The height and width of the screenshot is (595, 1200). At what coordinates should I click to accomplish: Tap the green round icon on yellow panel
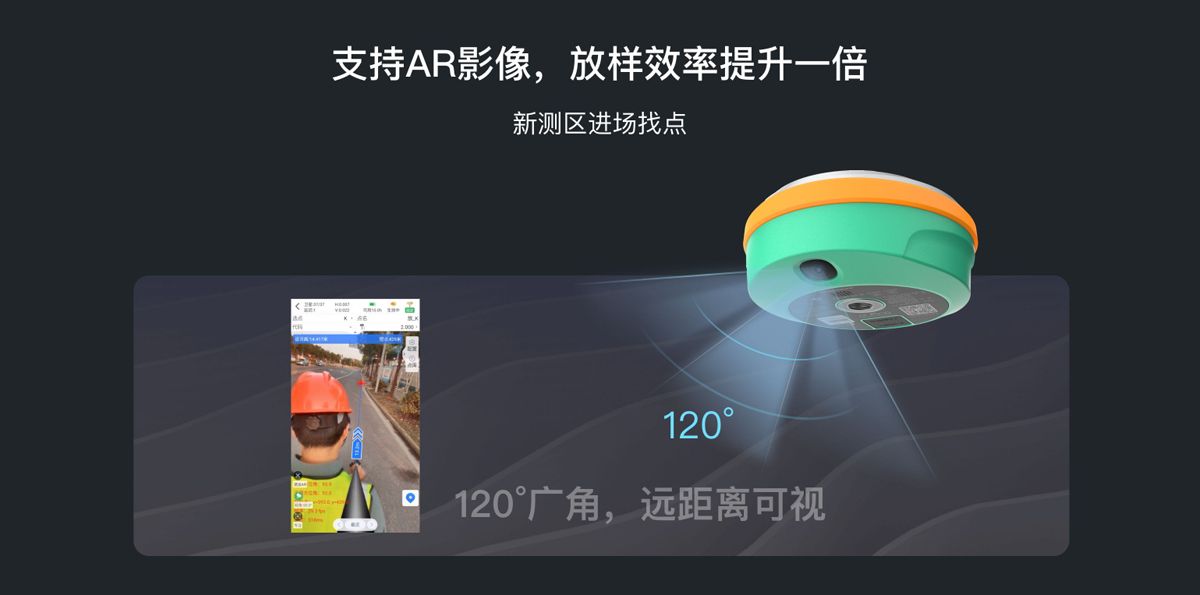click(x=298, y=496)
